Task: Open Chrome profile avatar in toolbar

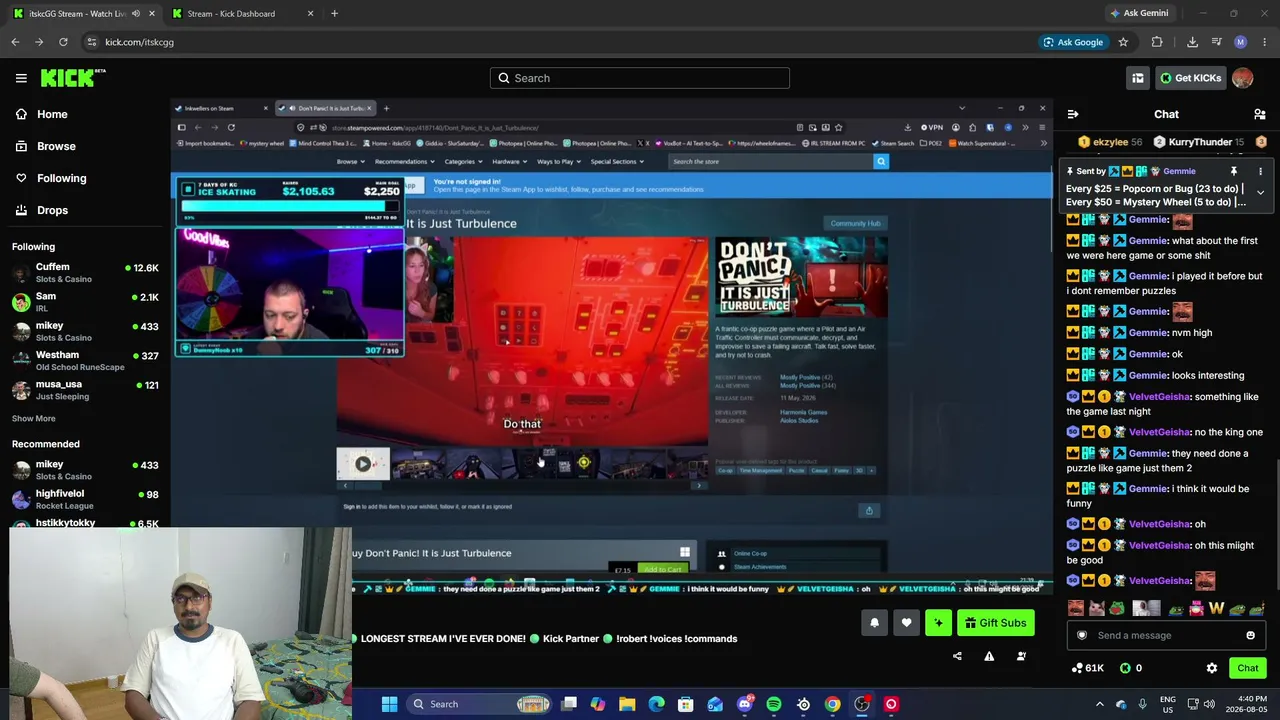Action: point(1241,42)
